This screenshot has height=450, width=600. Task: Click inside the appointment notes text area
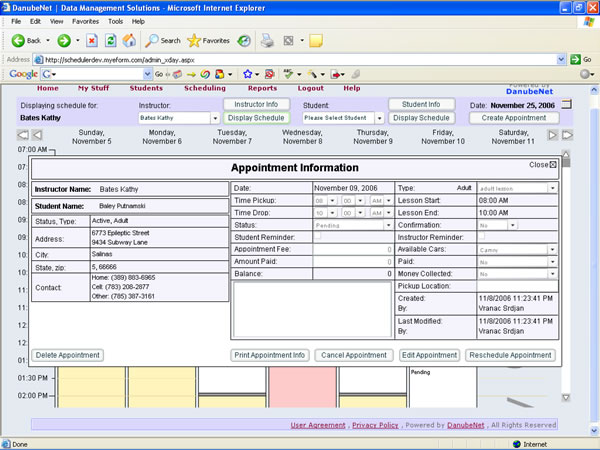[312, 310]
